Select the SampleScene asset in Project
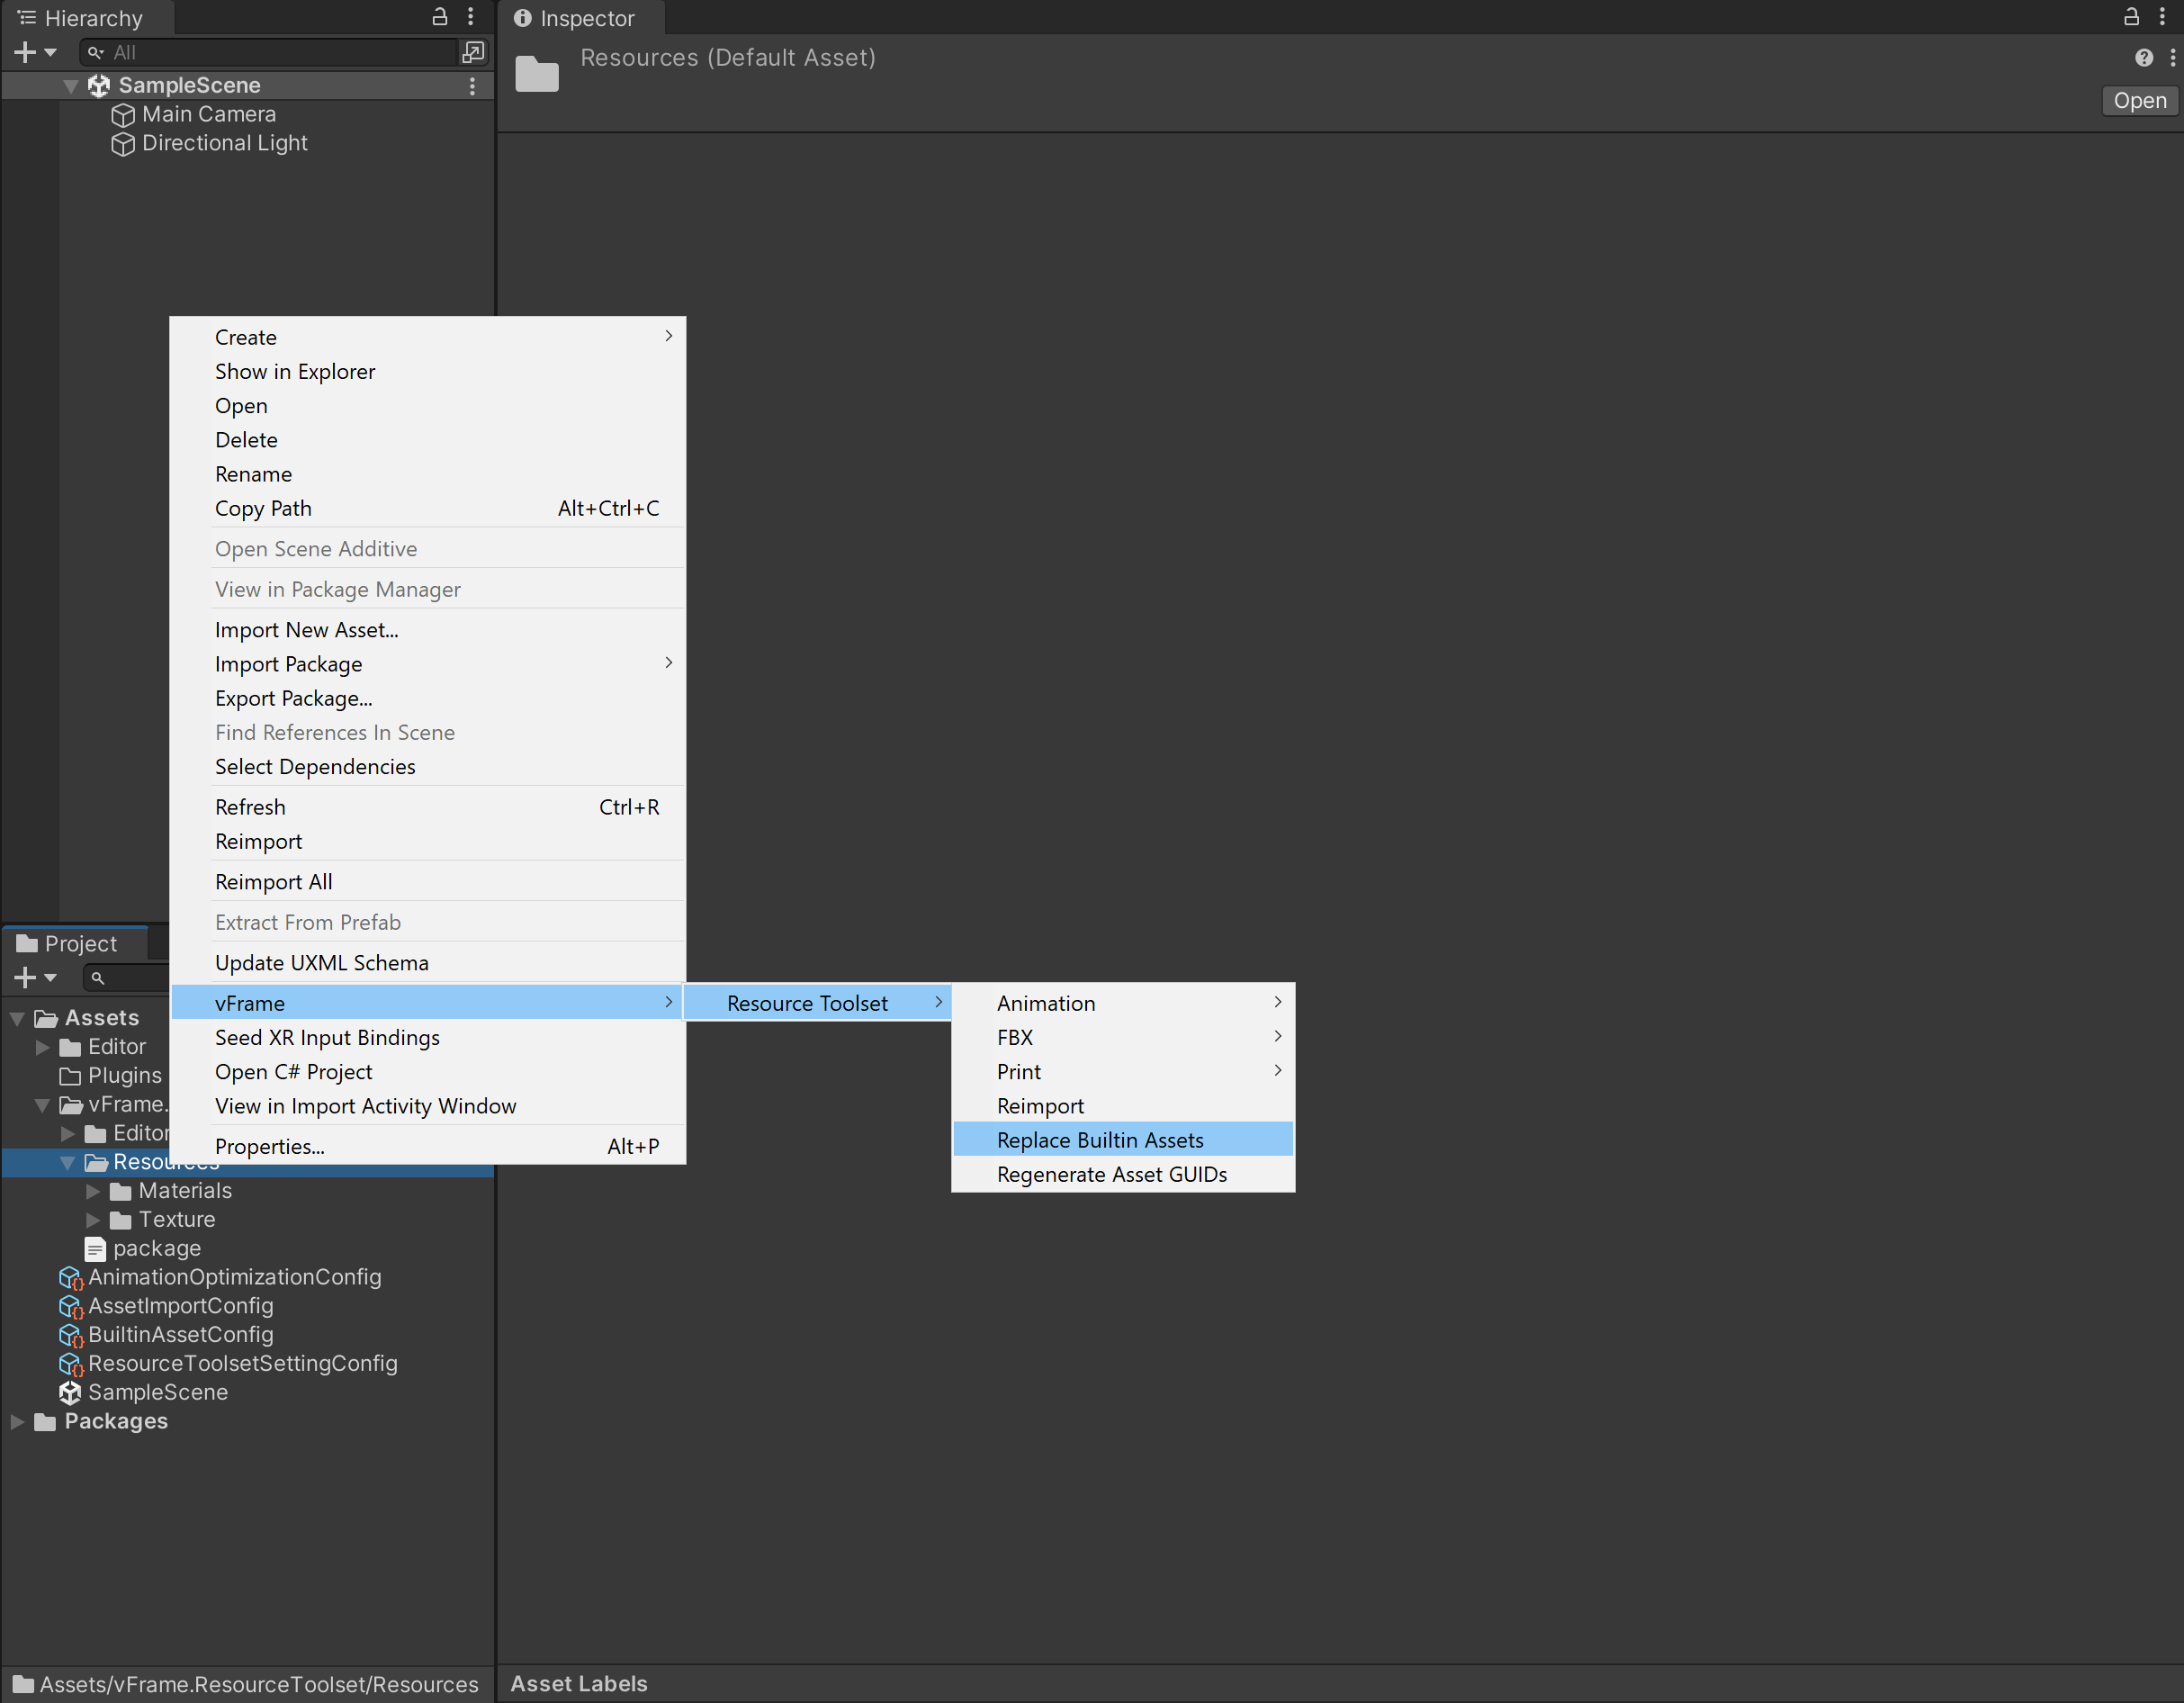Screen dimensions: 2184x1703 157,1392
